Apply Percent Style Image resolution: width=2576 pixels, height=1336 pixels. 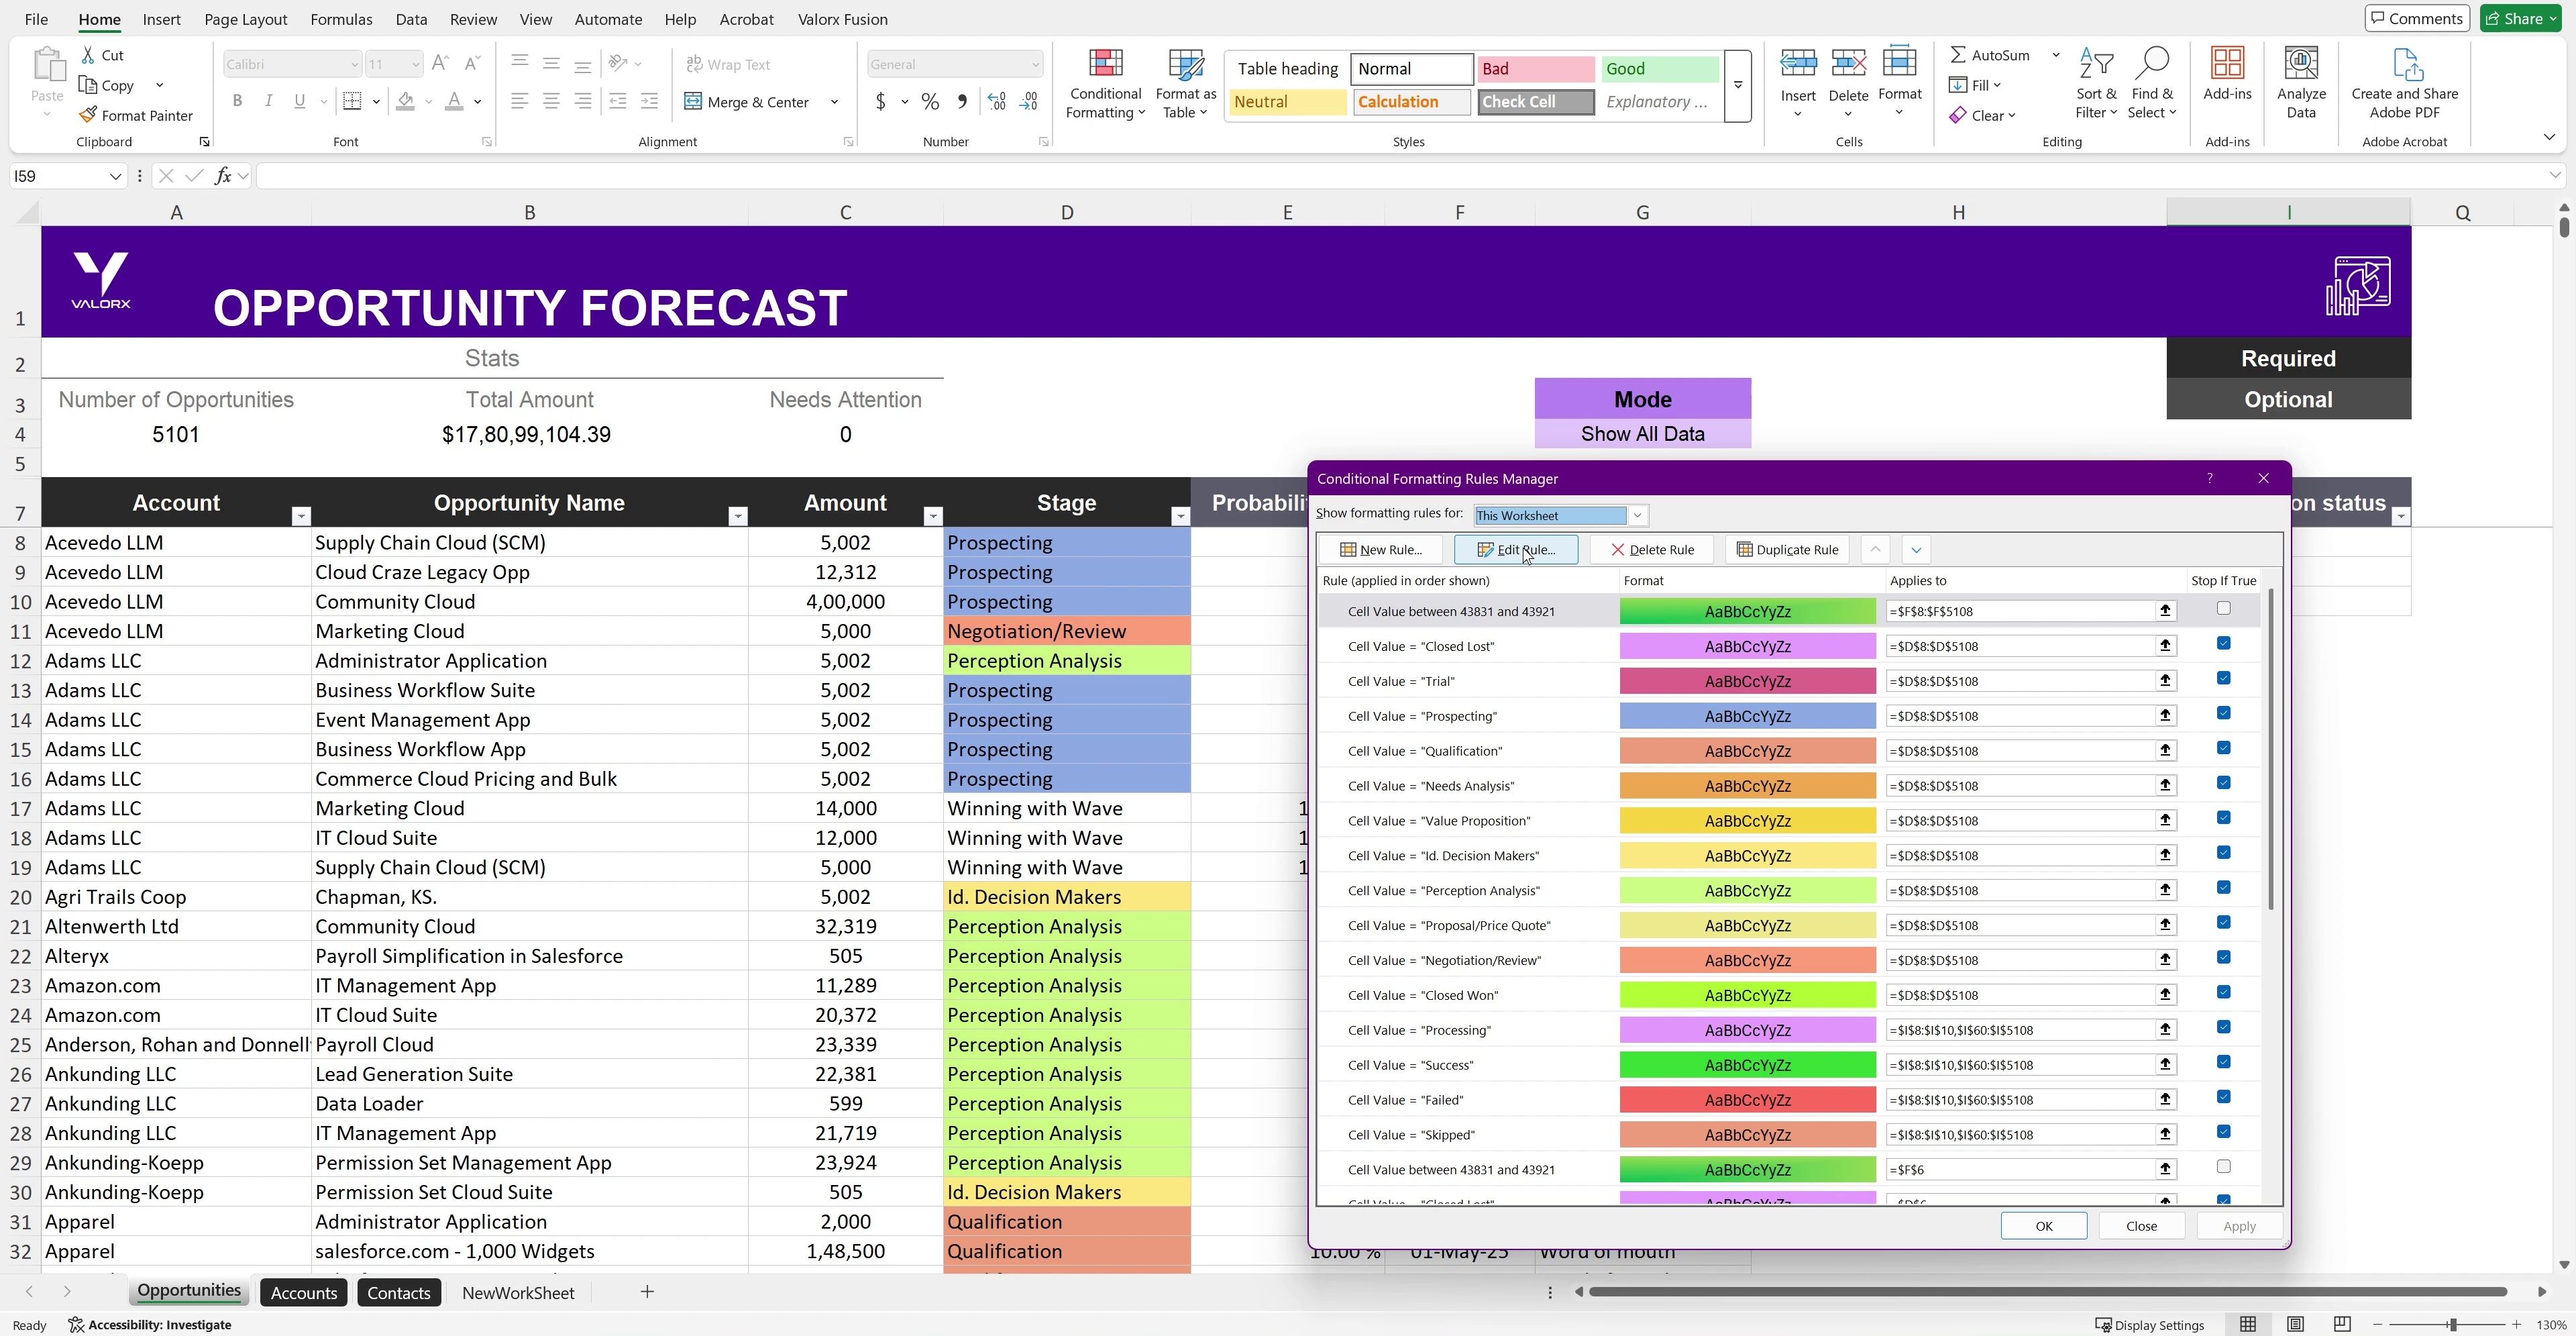click(x=930, y=101)
